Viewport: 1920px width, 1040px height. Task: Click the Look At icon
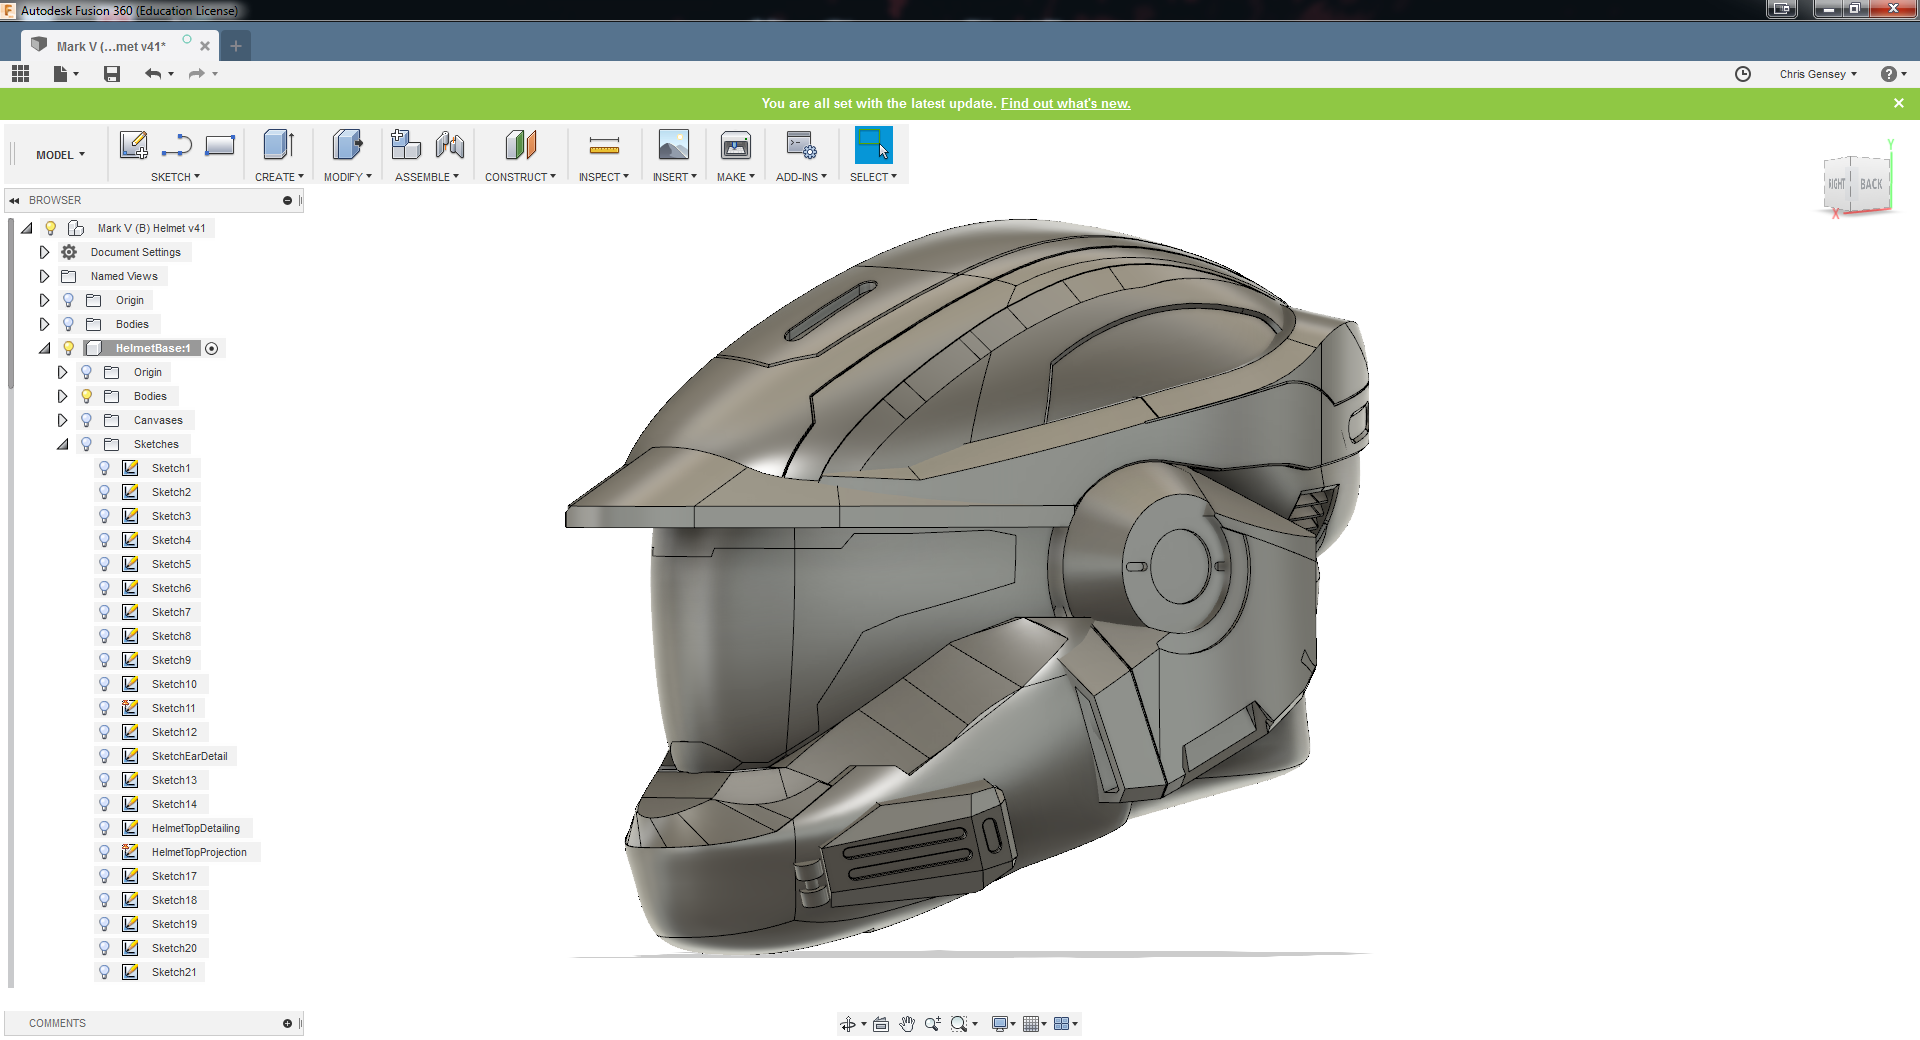pyautogui.click(x=881, y=1024)
